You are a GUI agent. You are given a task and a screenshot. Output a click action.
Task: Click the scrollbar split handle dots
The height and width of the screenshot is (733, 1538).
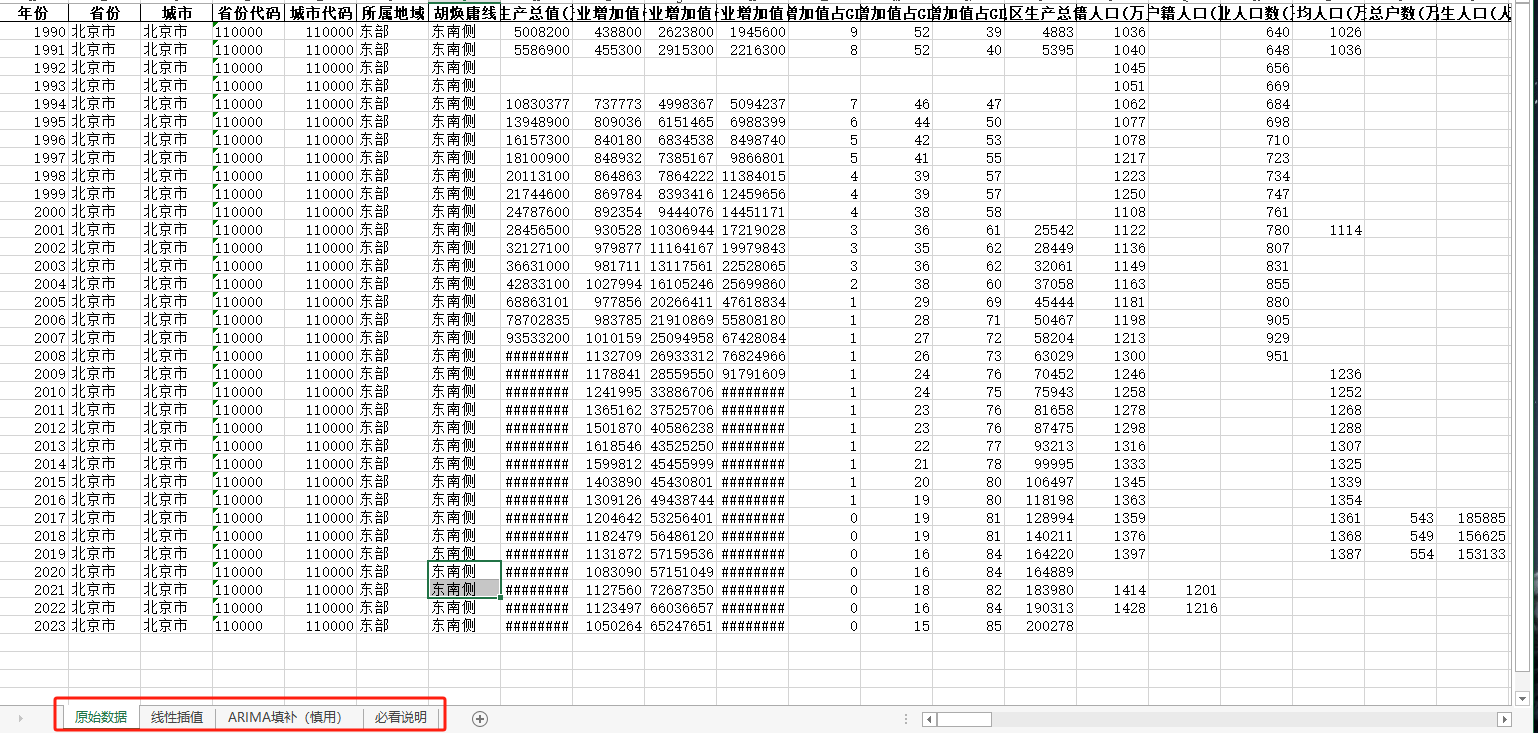(906, 719)
